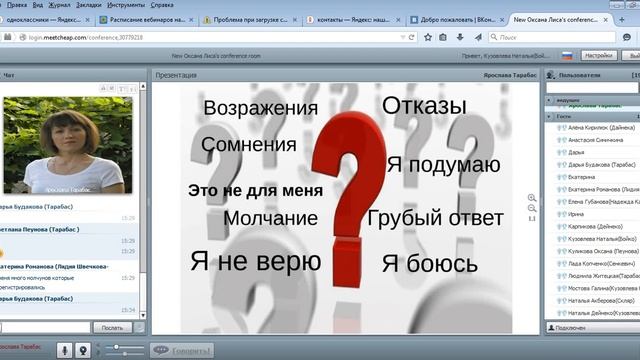
Task: Open the Подключен status dropdown
Action: click(x=593, y=327)
